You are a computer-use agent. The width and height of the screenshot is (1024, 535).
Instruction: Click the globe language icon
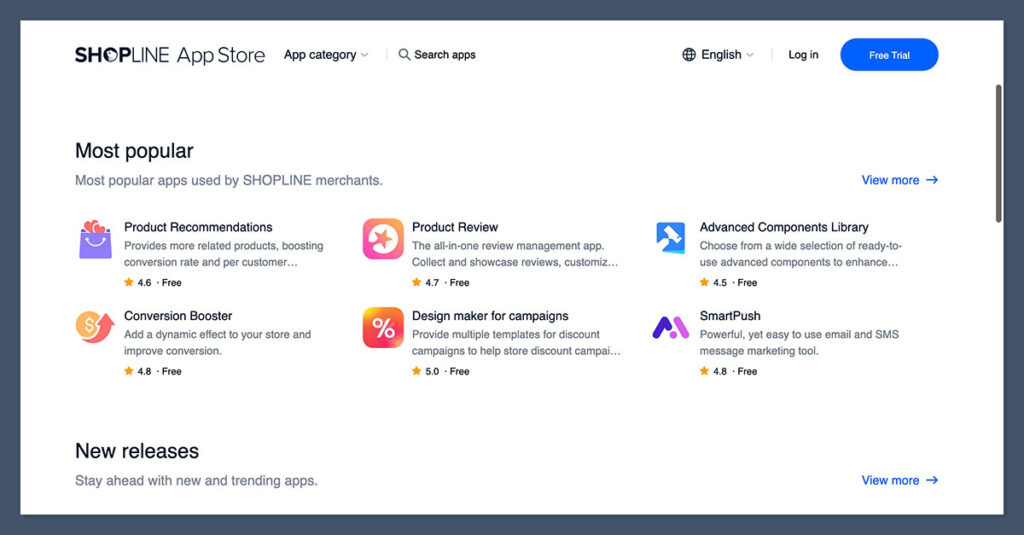[689, 55]
